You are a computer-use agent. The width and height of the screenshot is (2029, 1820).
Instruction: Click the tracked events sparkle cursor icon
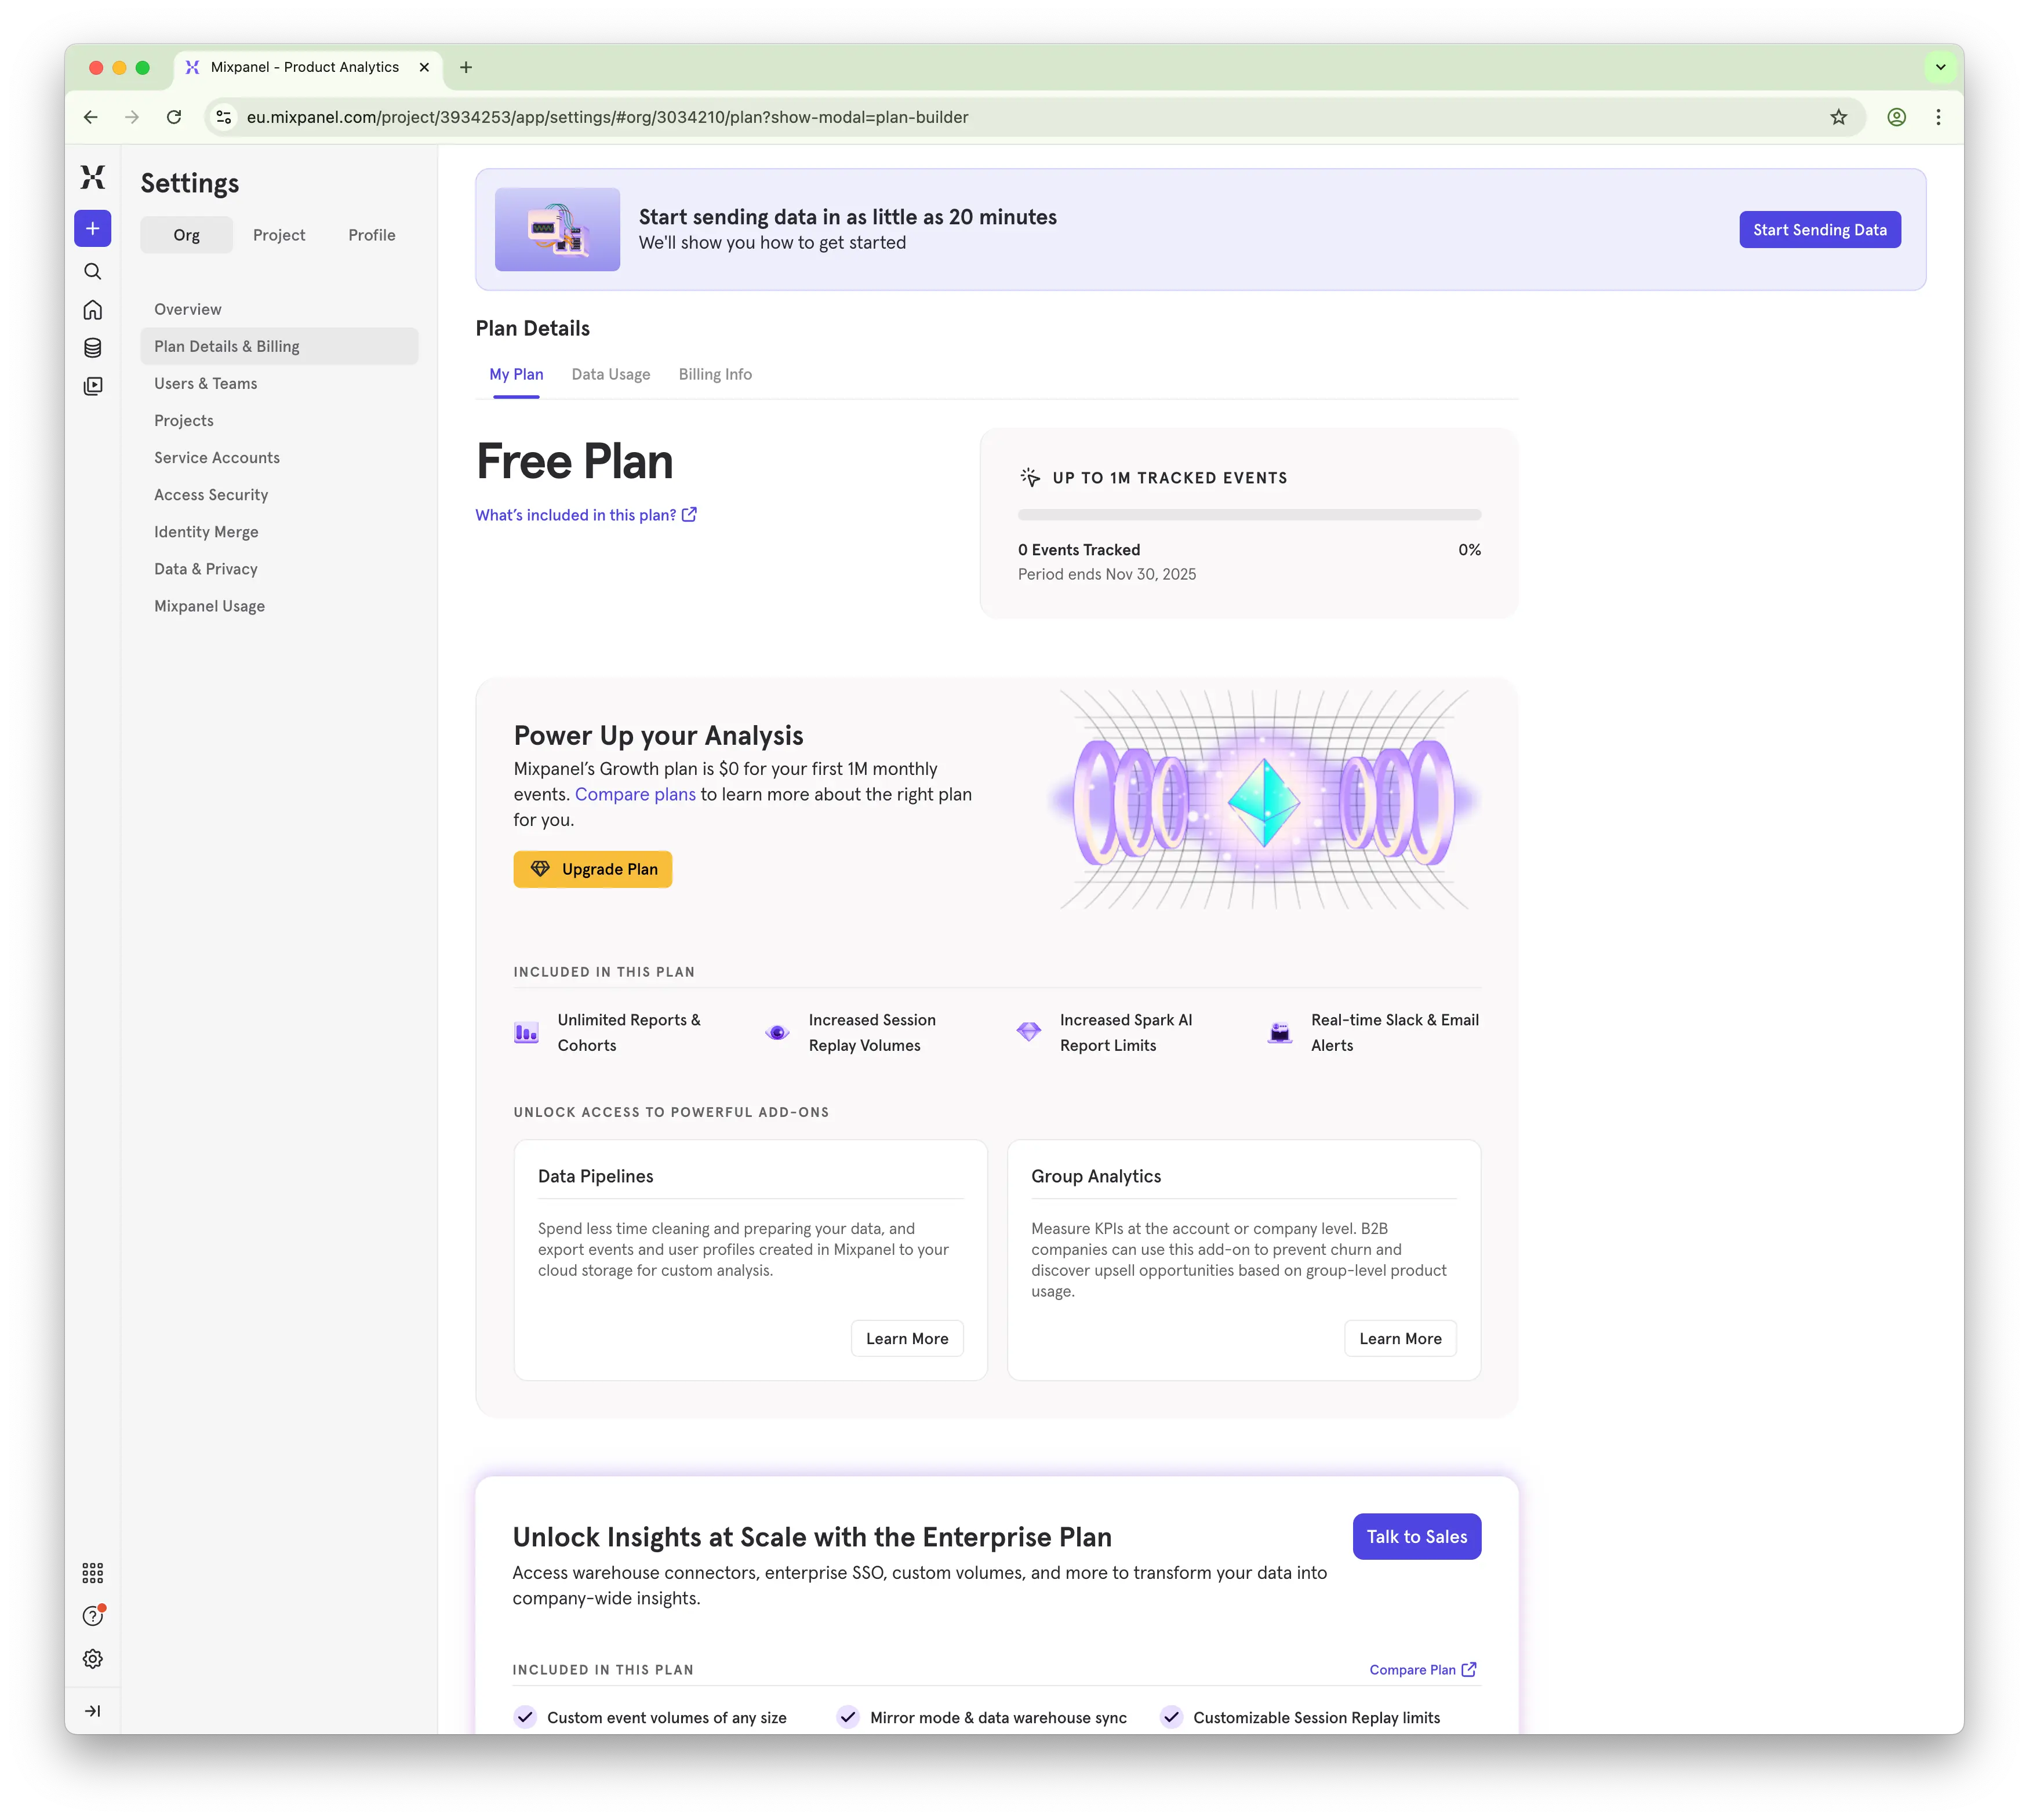pos(1030,477)
